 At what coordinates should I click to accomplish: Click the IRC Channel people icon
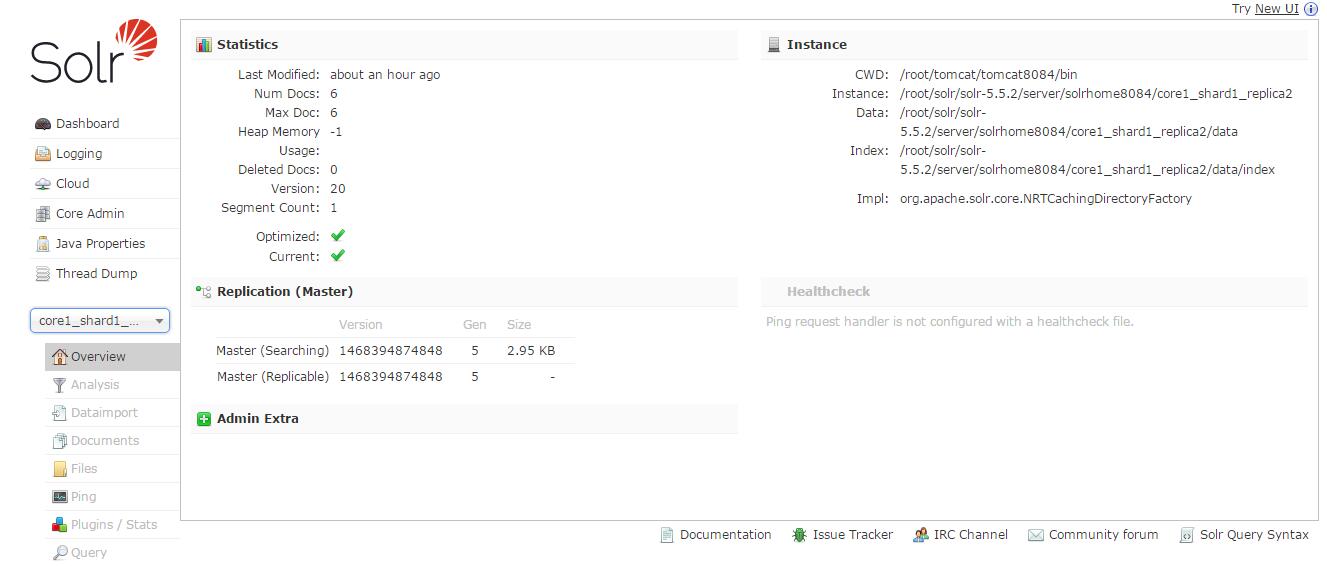(x=921, y=536)
